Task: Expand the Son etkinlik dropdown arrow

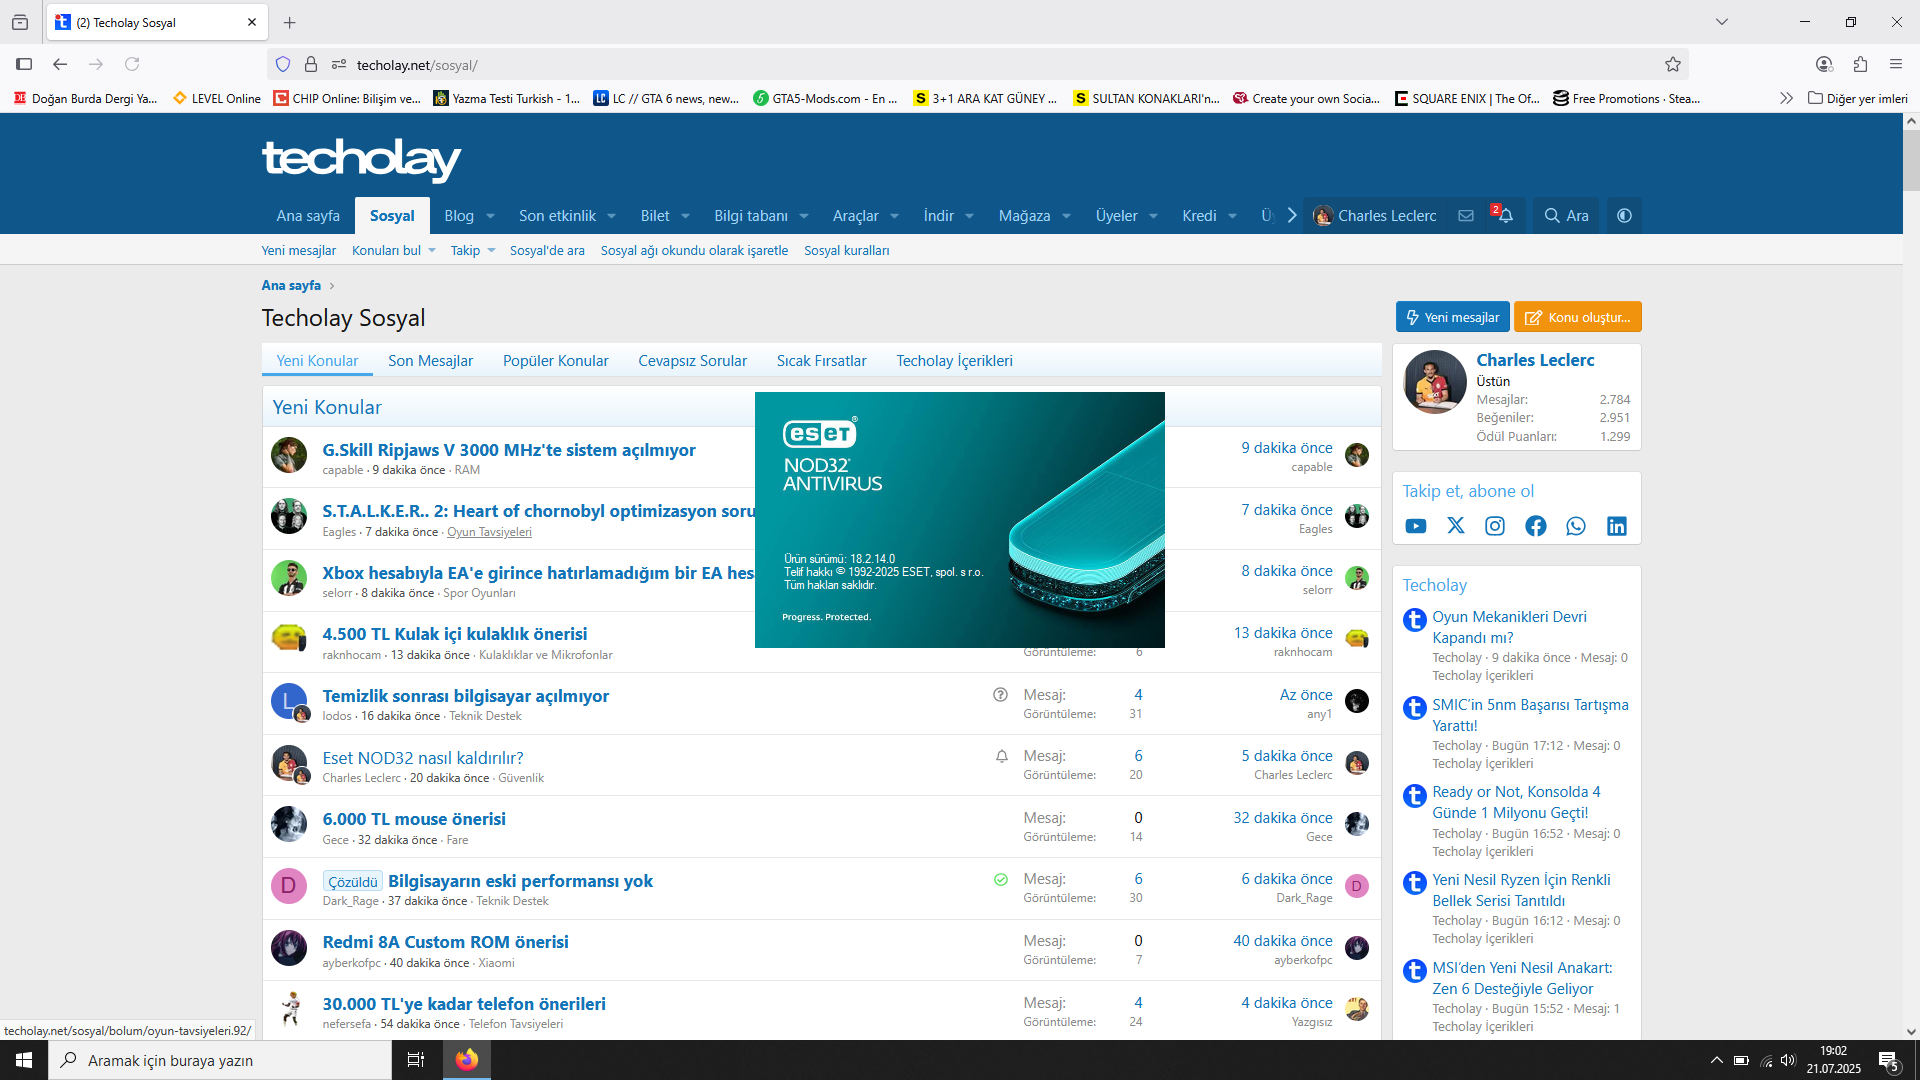Action: (x=612, y=216)
